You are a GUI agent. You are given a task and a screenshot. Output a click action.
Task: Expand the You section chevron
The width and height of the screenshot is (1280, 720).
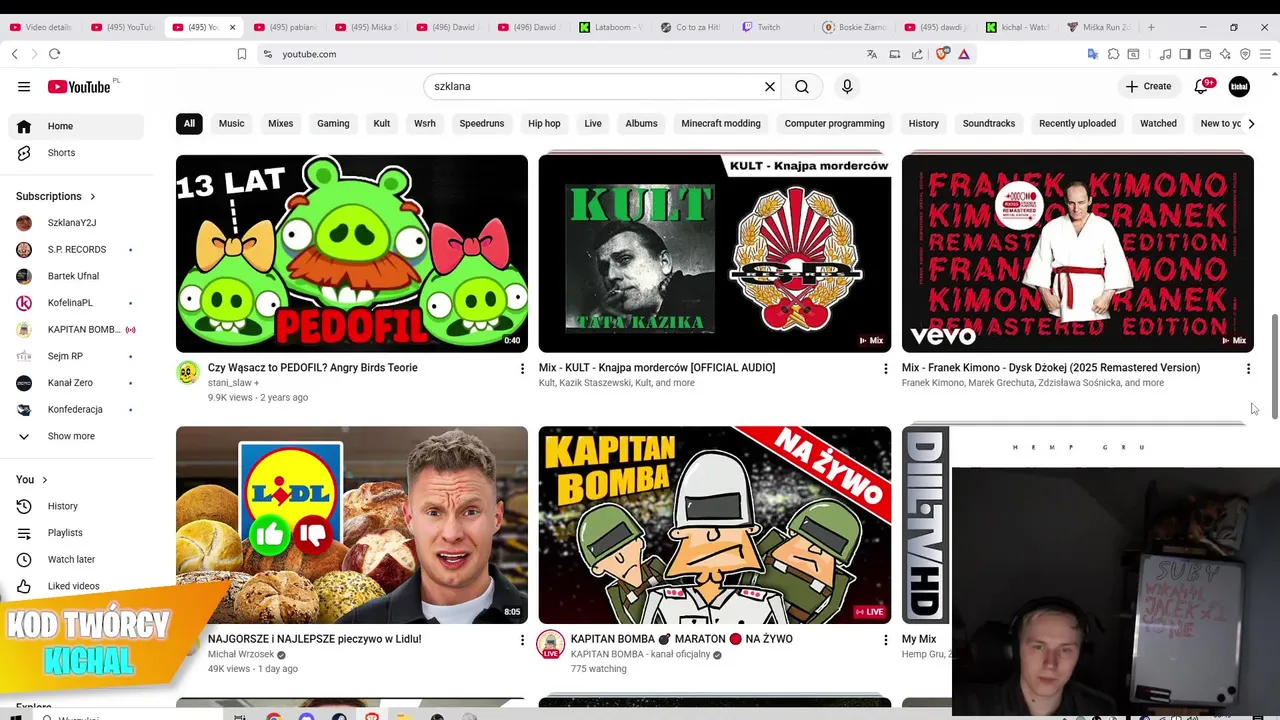click(x=44, y=480)
